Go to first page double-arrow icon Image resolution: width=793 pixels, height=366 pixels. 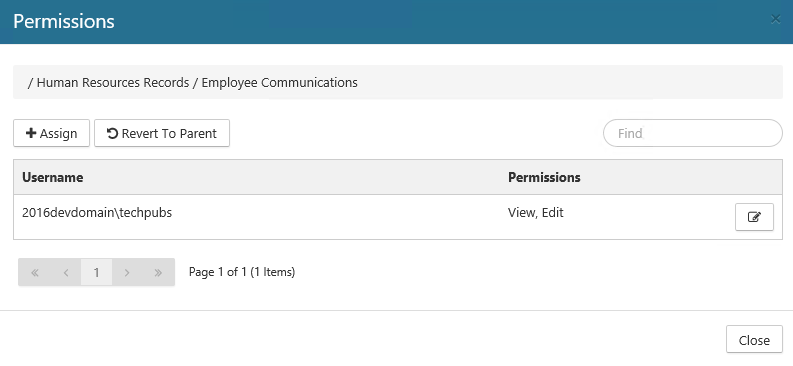(34, 272)
